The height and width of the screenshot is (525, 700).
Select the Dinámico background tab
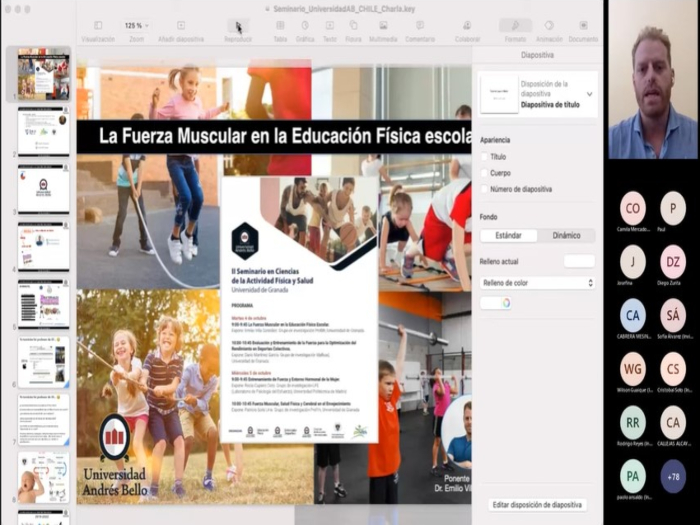[566, 235]
